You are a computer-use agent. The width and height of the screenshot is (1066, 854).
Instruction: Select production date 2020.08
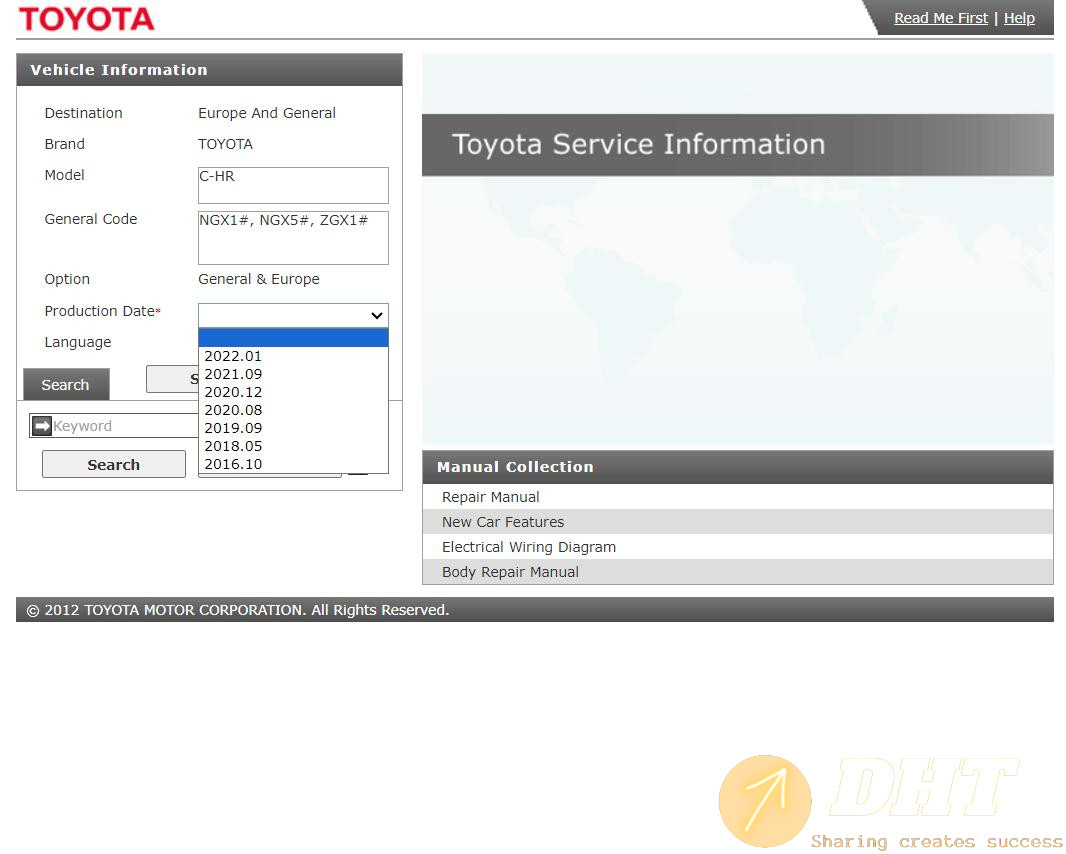pyautogui.click(x=293, y=410)
